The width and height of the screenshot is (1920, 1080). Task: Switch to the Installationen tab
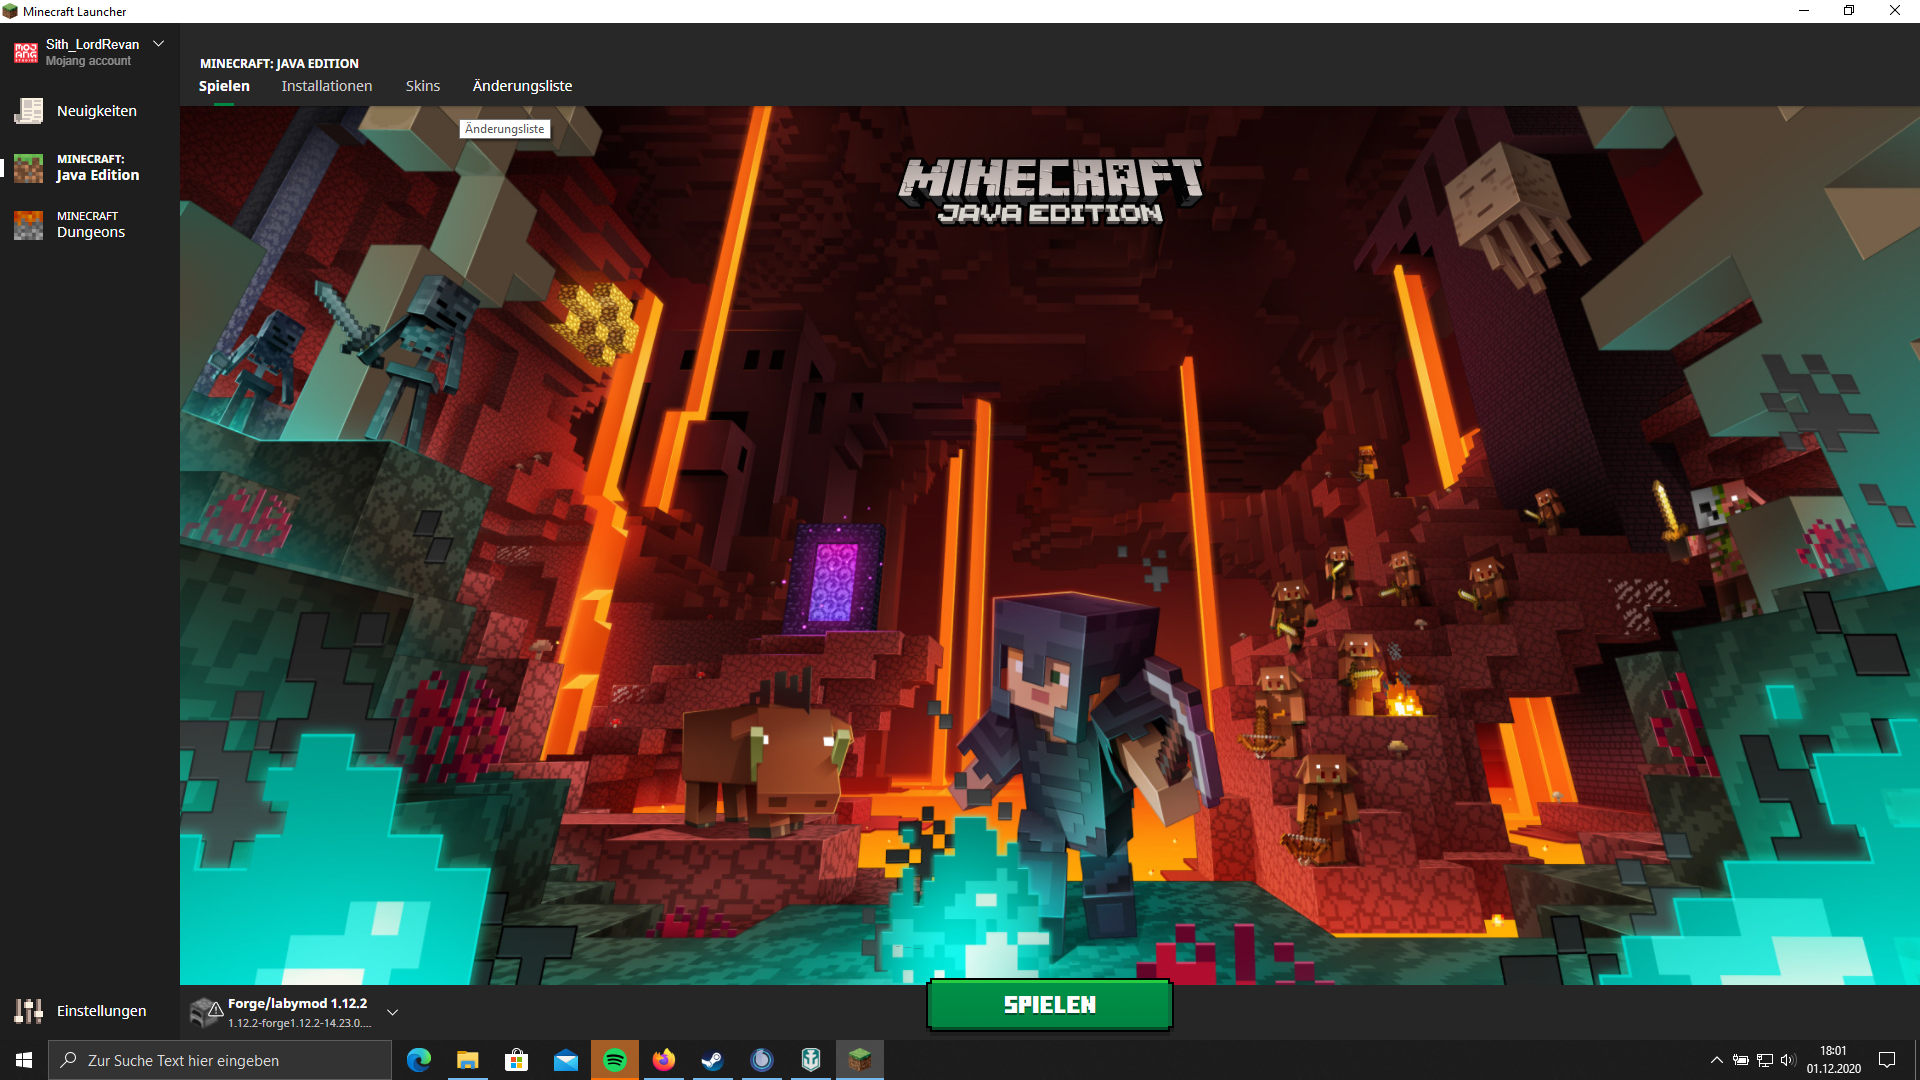click(x=327, y=86)
